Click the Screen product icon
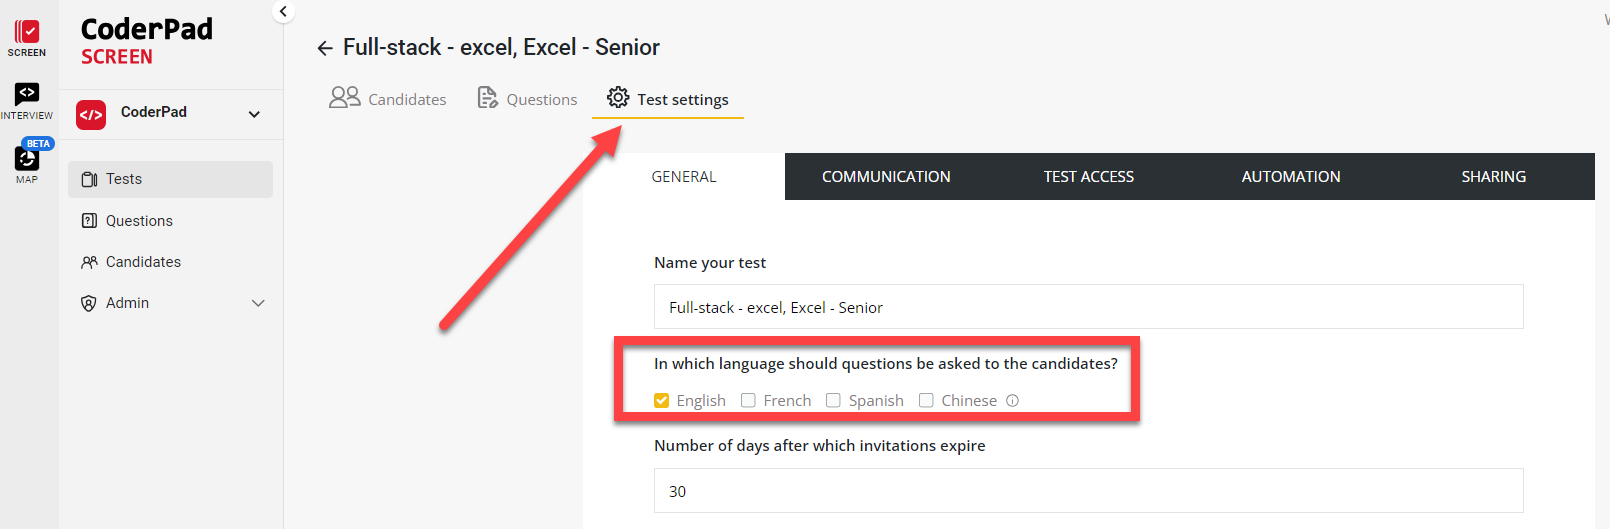 [x=27, y=33]
